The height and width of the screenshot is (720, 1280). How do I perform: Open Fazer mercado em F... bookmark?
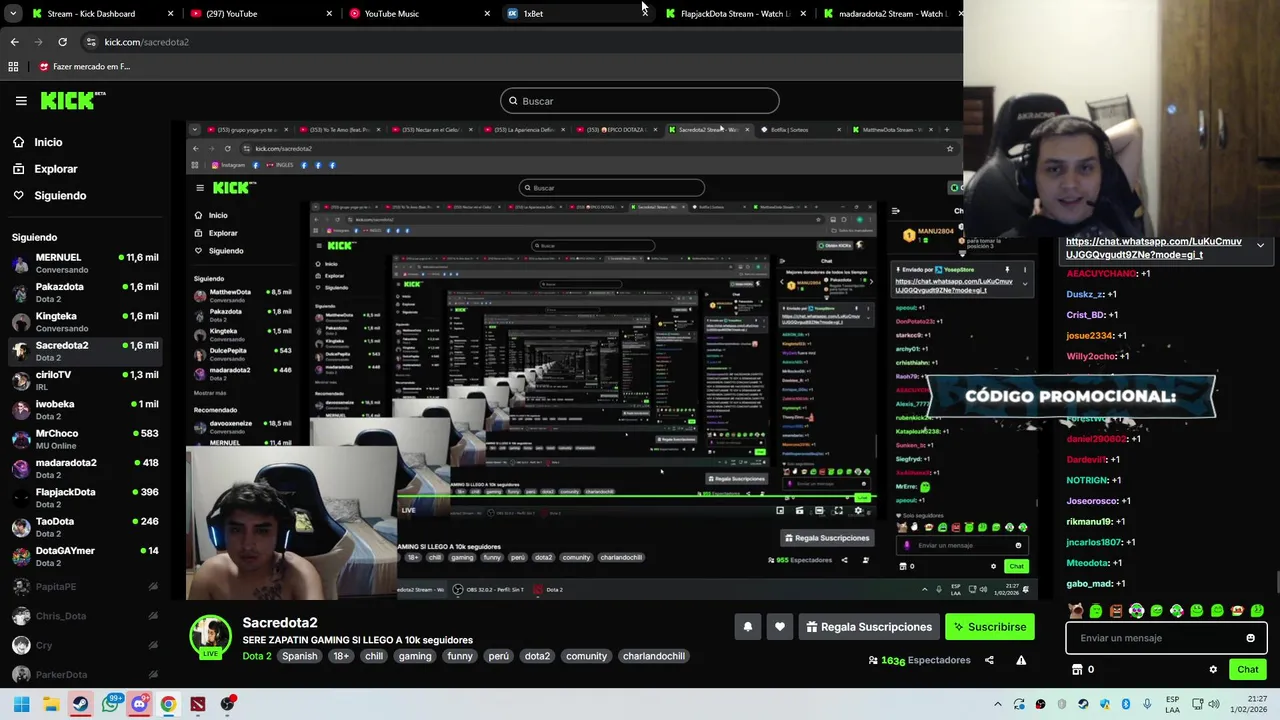[85, 67]
